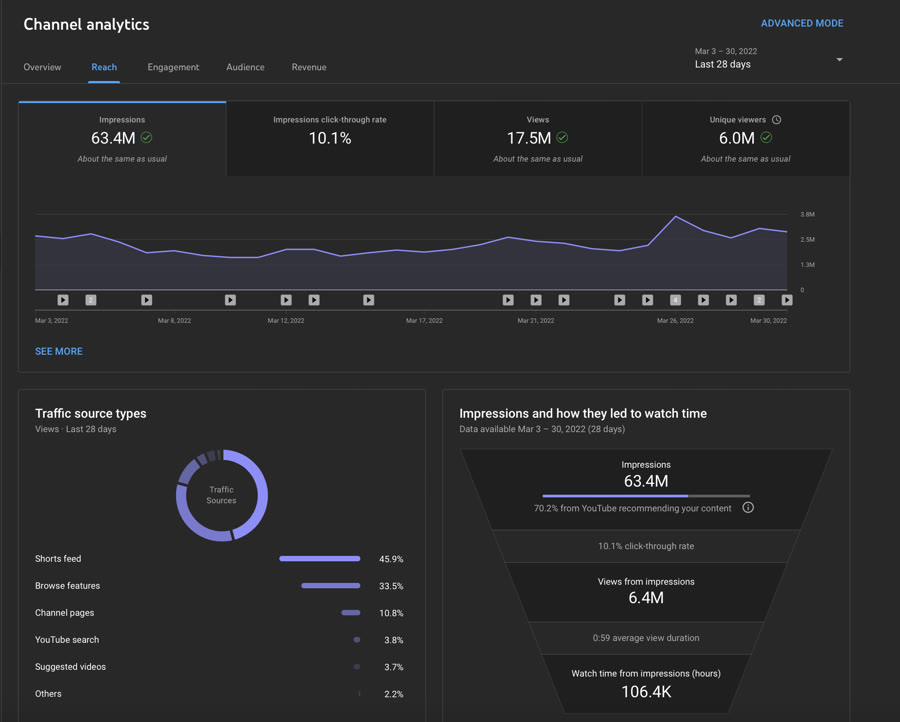900x722 pixels.
Task: Click the Channel pages percentage bar
Action: pos(351,612)
